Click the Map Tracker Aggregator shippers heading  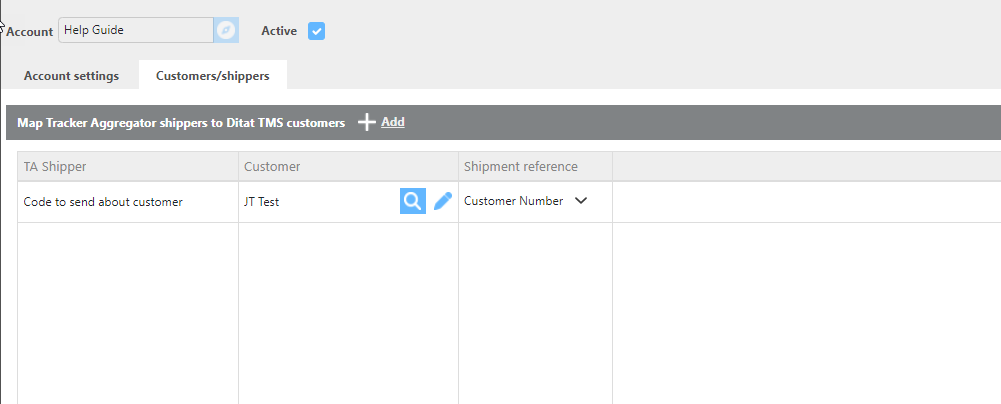click(x=181, y=123)
